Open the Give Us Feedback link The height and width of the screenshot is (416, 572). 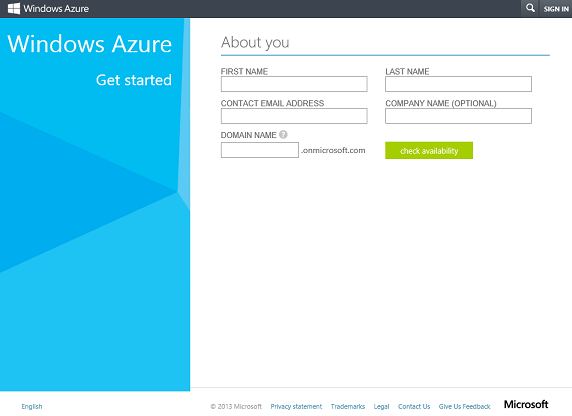click(x=464, y=407)
